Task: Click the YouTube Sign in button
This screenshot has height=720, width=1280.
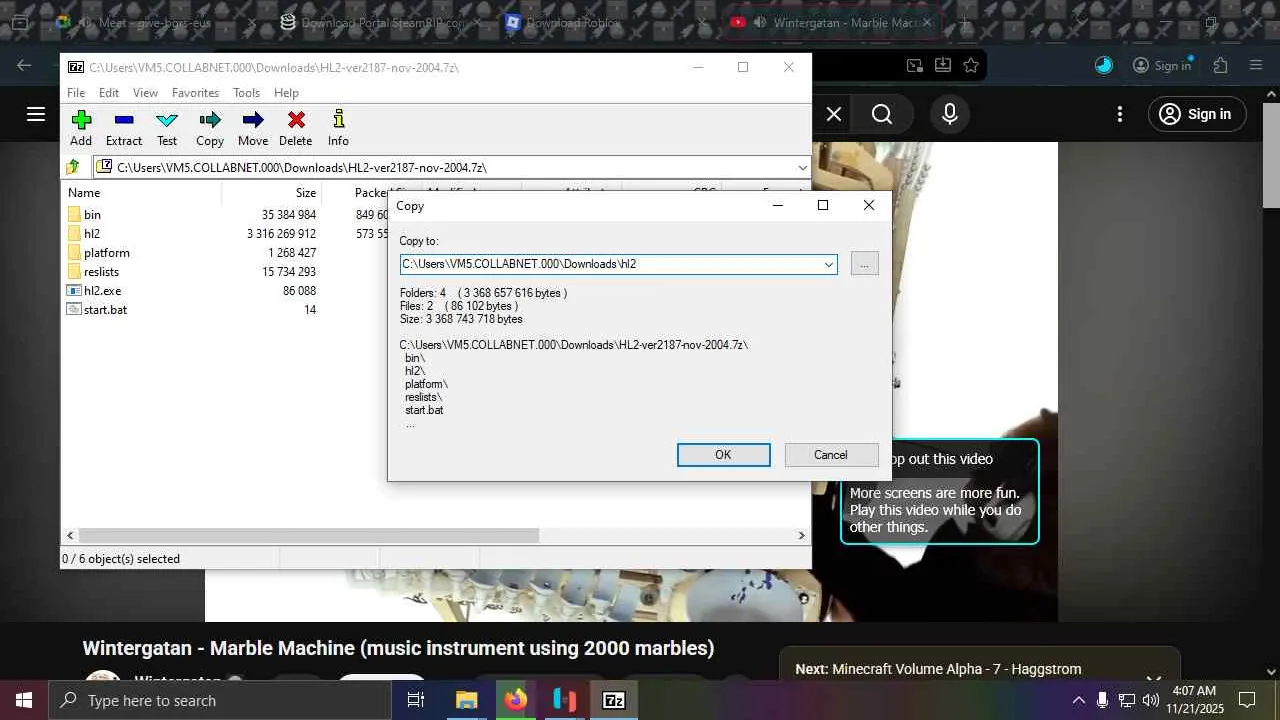Action: (1197, 114)
